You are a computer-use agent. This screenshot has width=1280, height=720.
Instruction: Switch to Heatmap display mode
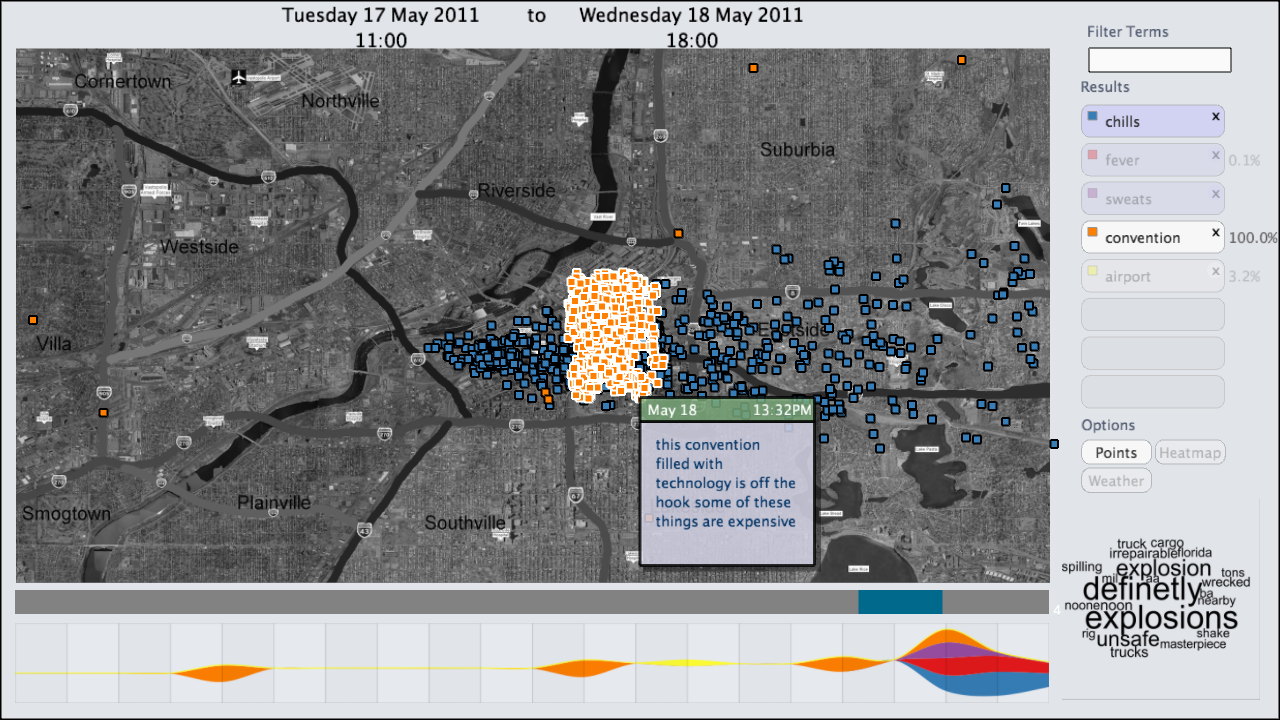1190,453
